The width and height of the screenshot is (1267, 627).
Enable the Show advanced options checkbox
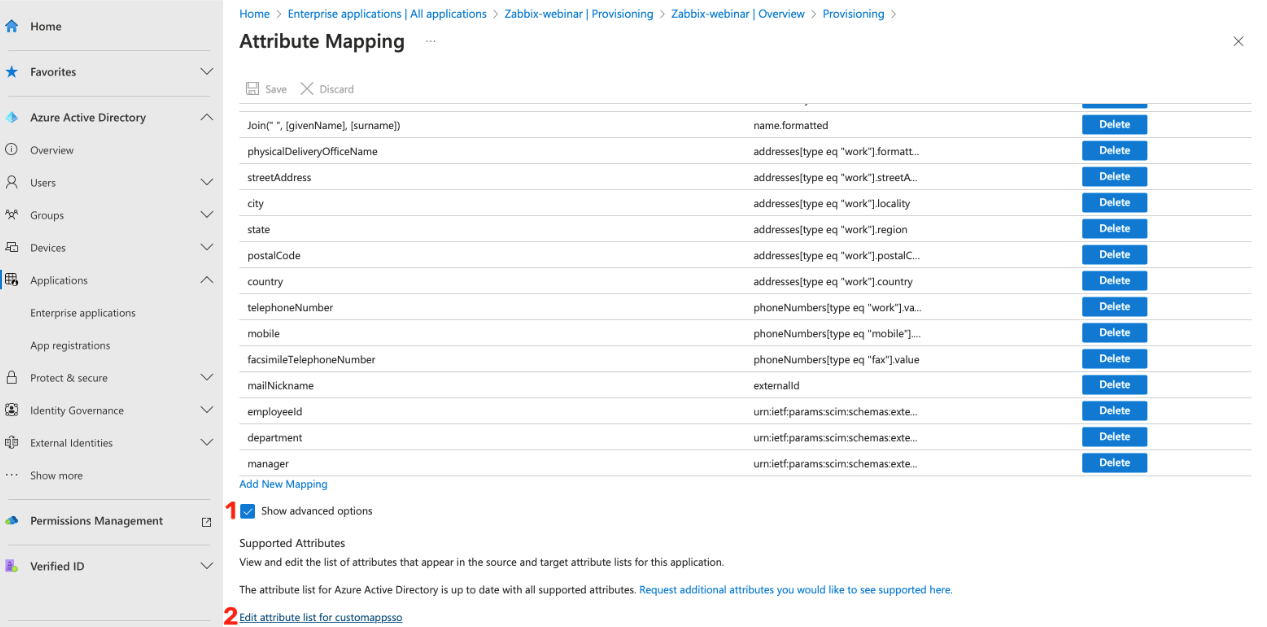coord(246,510)
